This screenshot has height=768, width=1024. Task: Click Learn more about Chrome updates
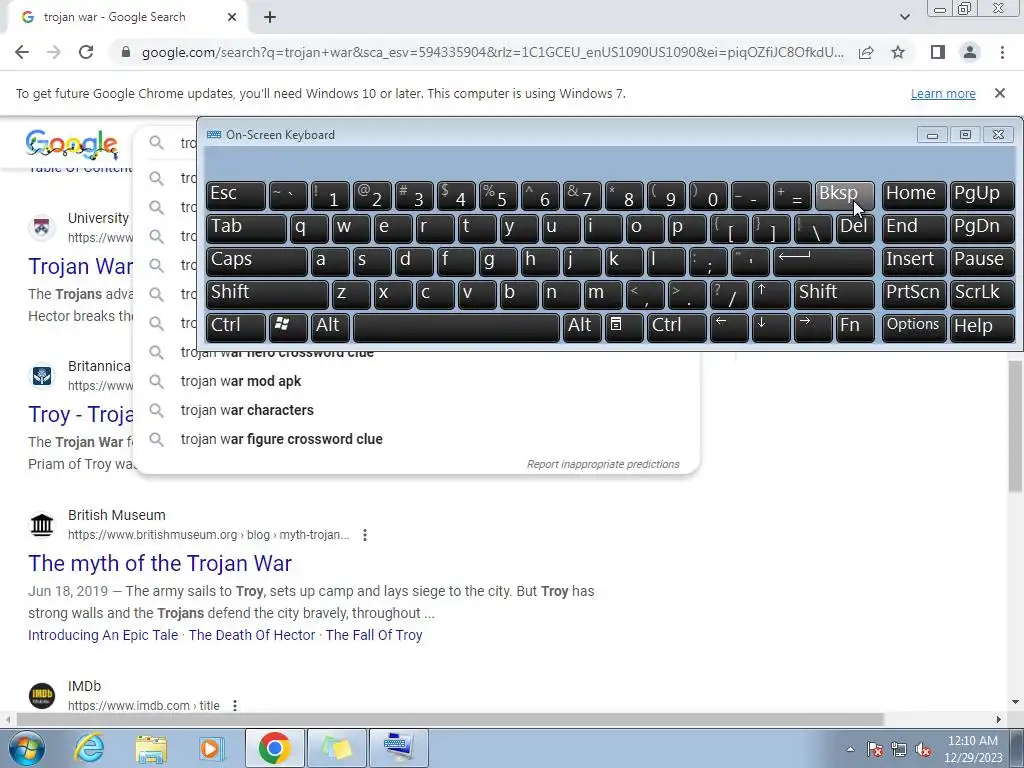943,93
